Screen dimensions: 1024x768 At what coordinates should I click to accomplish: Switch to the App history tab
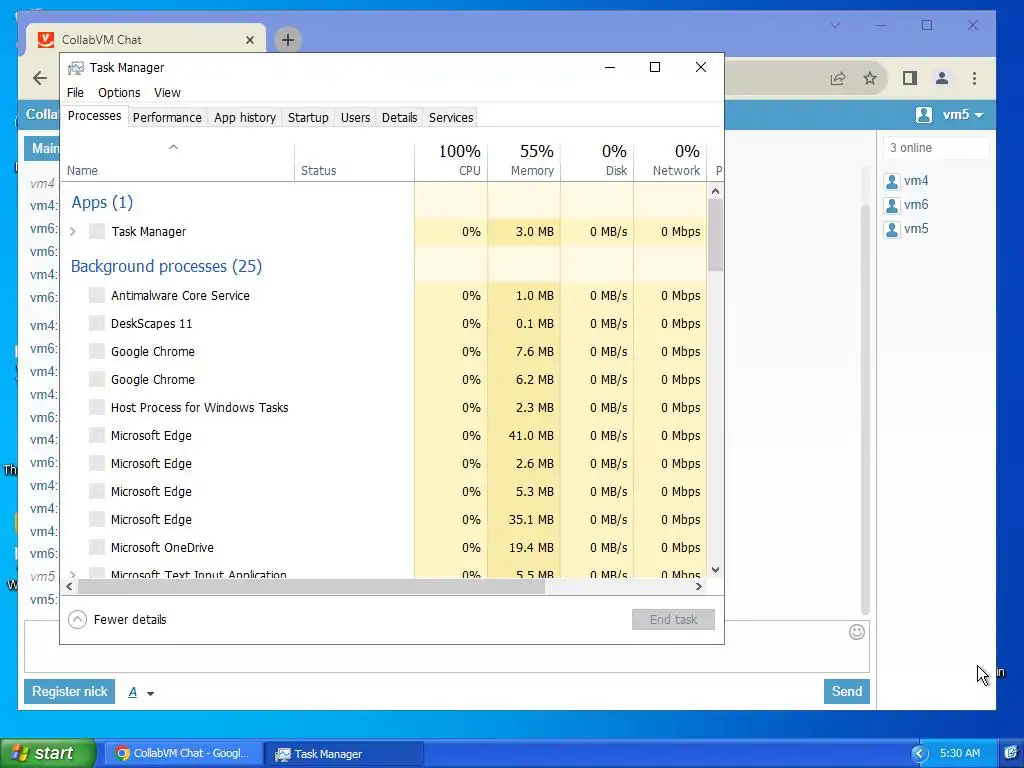click(245, 118)
